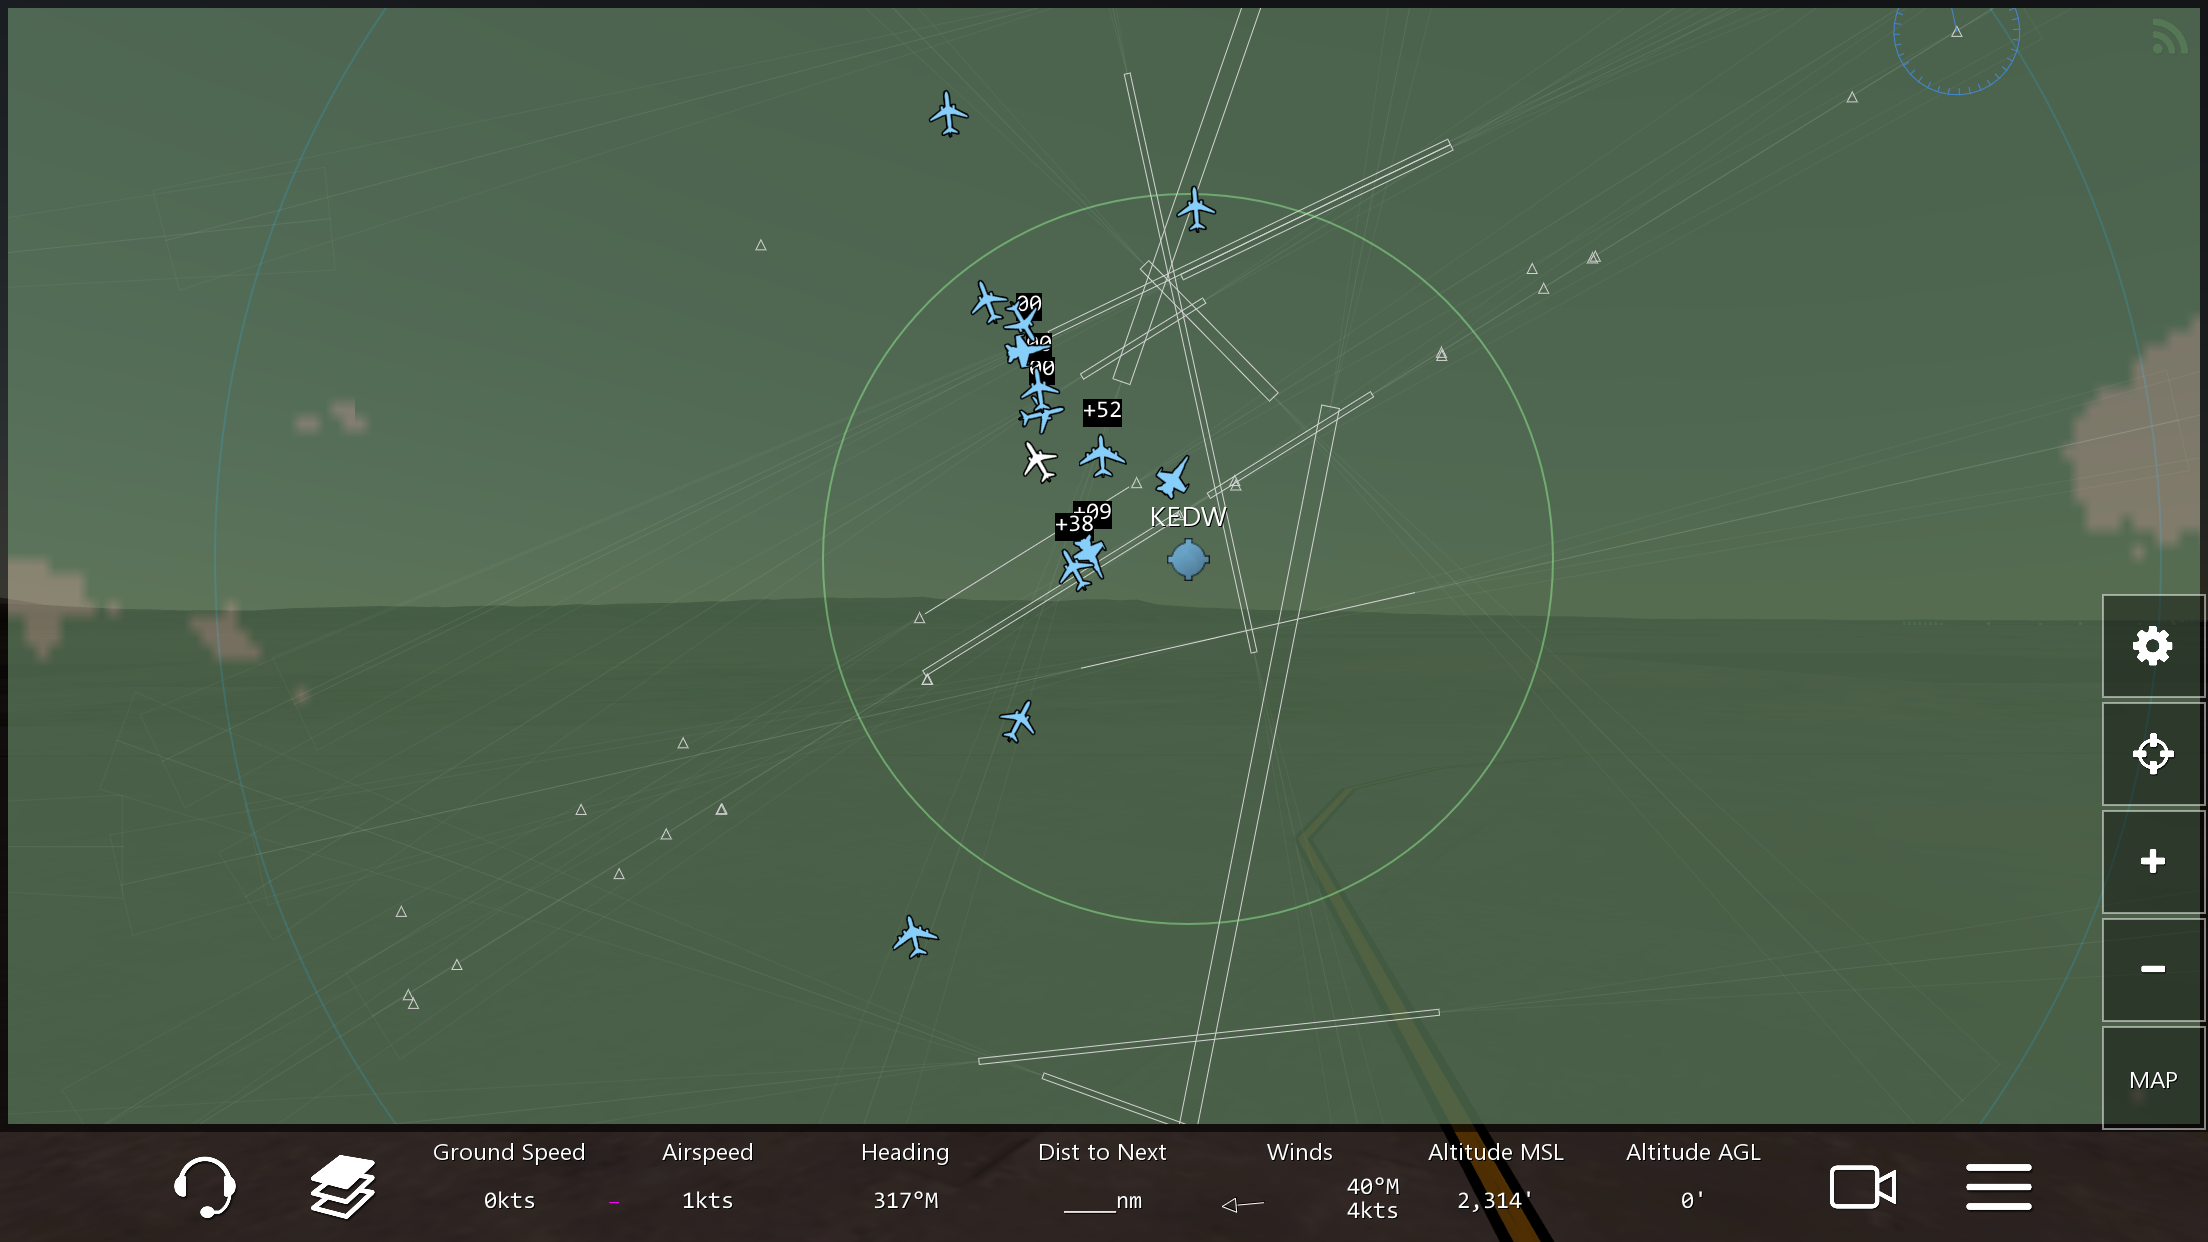The height and width of the screenshot is (1242, 2208).
Task: Open camera view options
Action: click(x=1862, y=1187)
